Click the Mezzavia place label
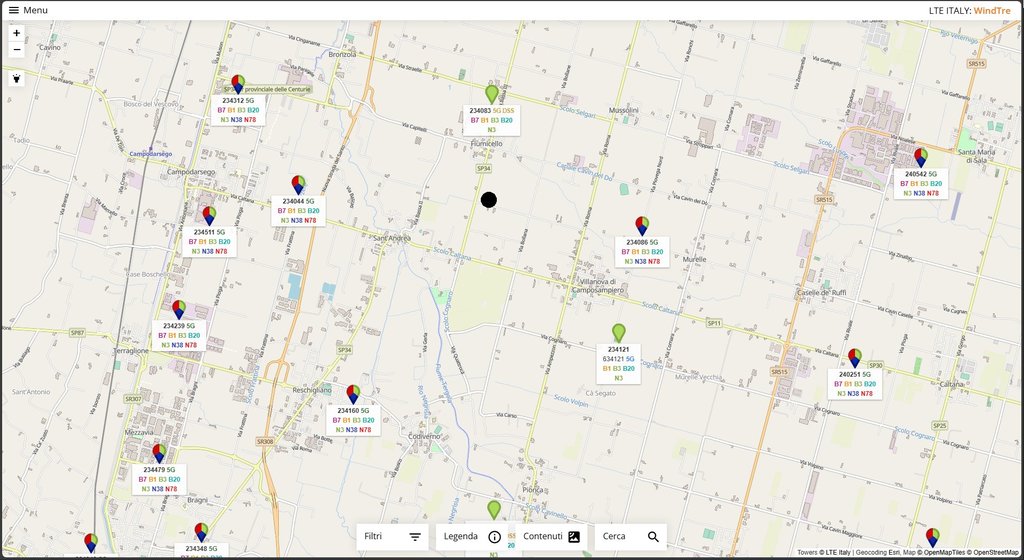 [138, 432]
